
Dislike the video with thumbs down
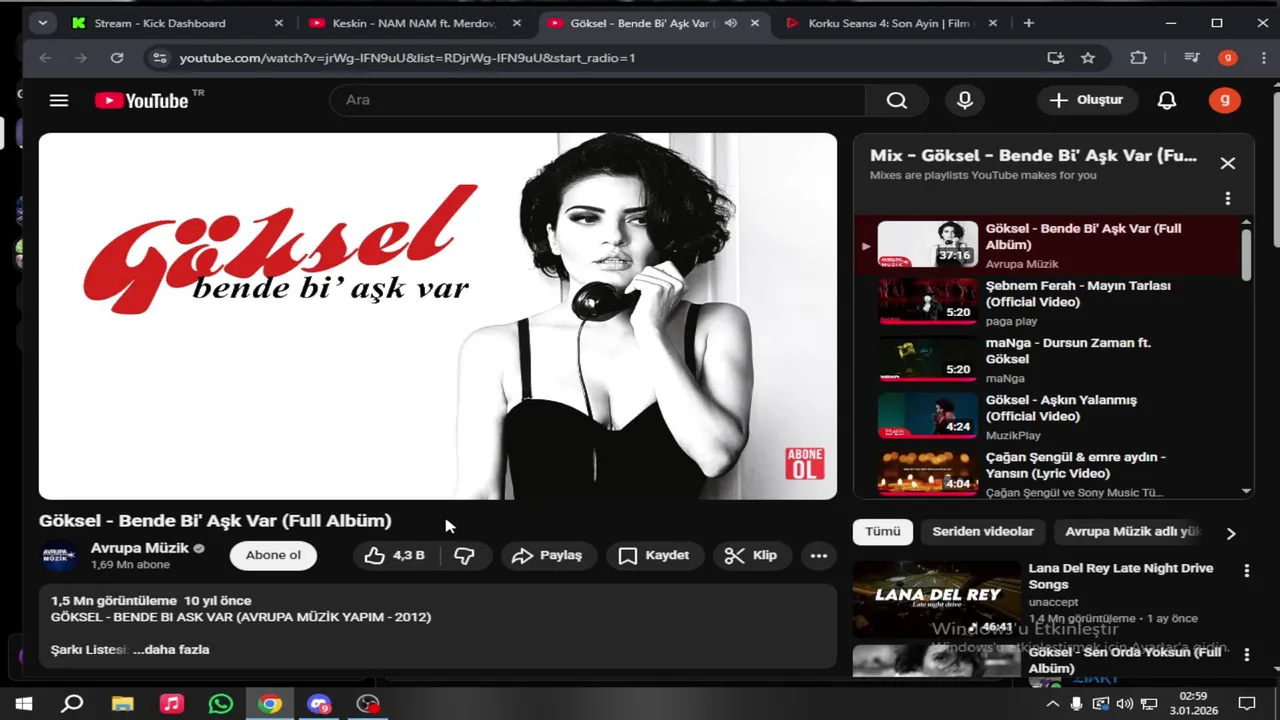point(465,556)
